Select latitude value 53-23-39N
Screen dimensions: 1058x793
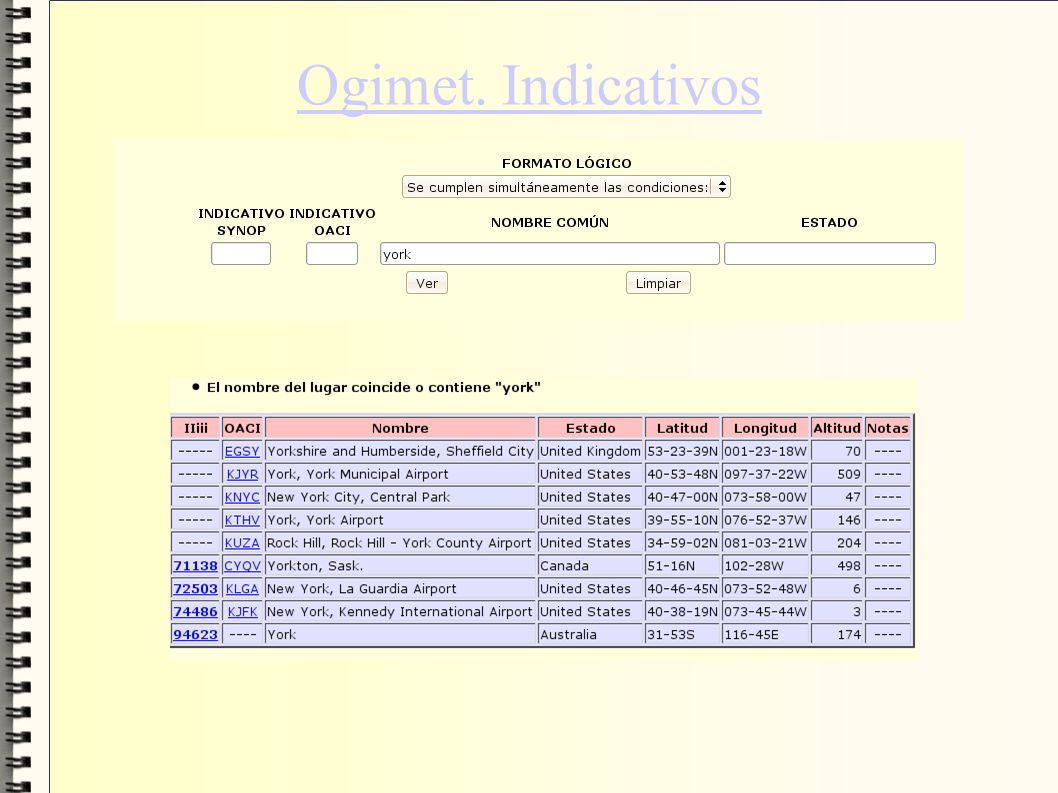pos(682,451)
